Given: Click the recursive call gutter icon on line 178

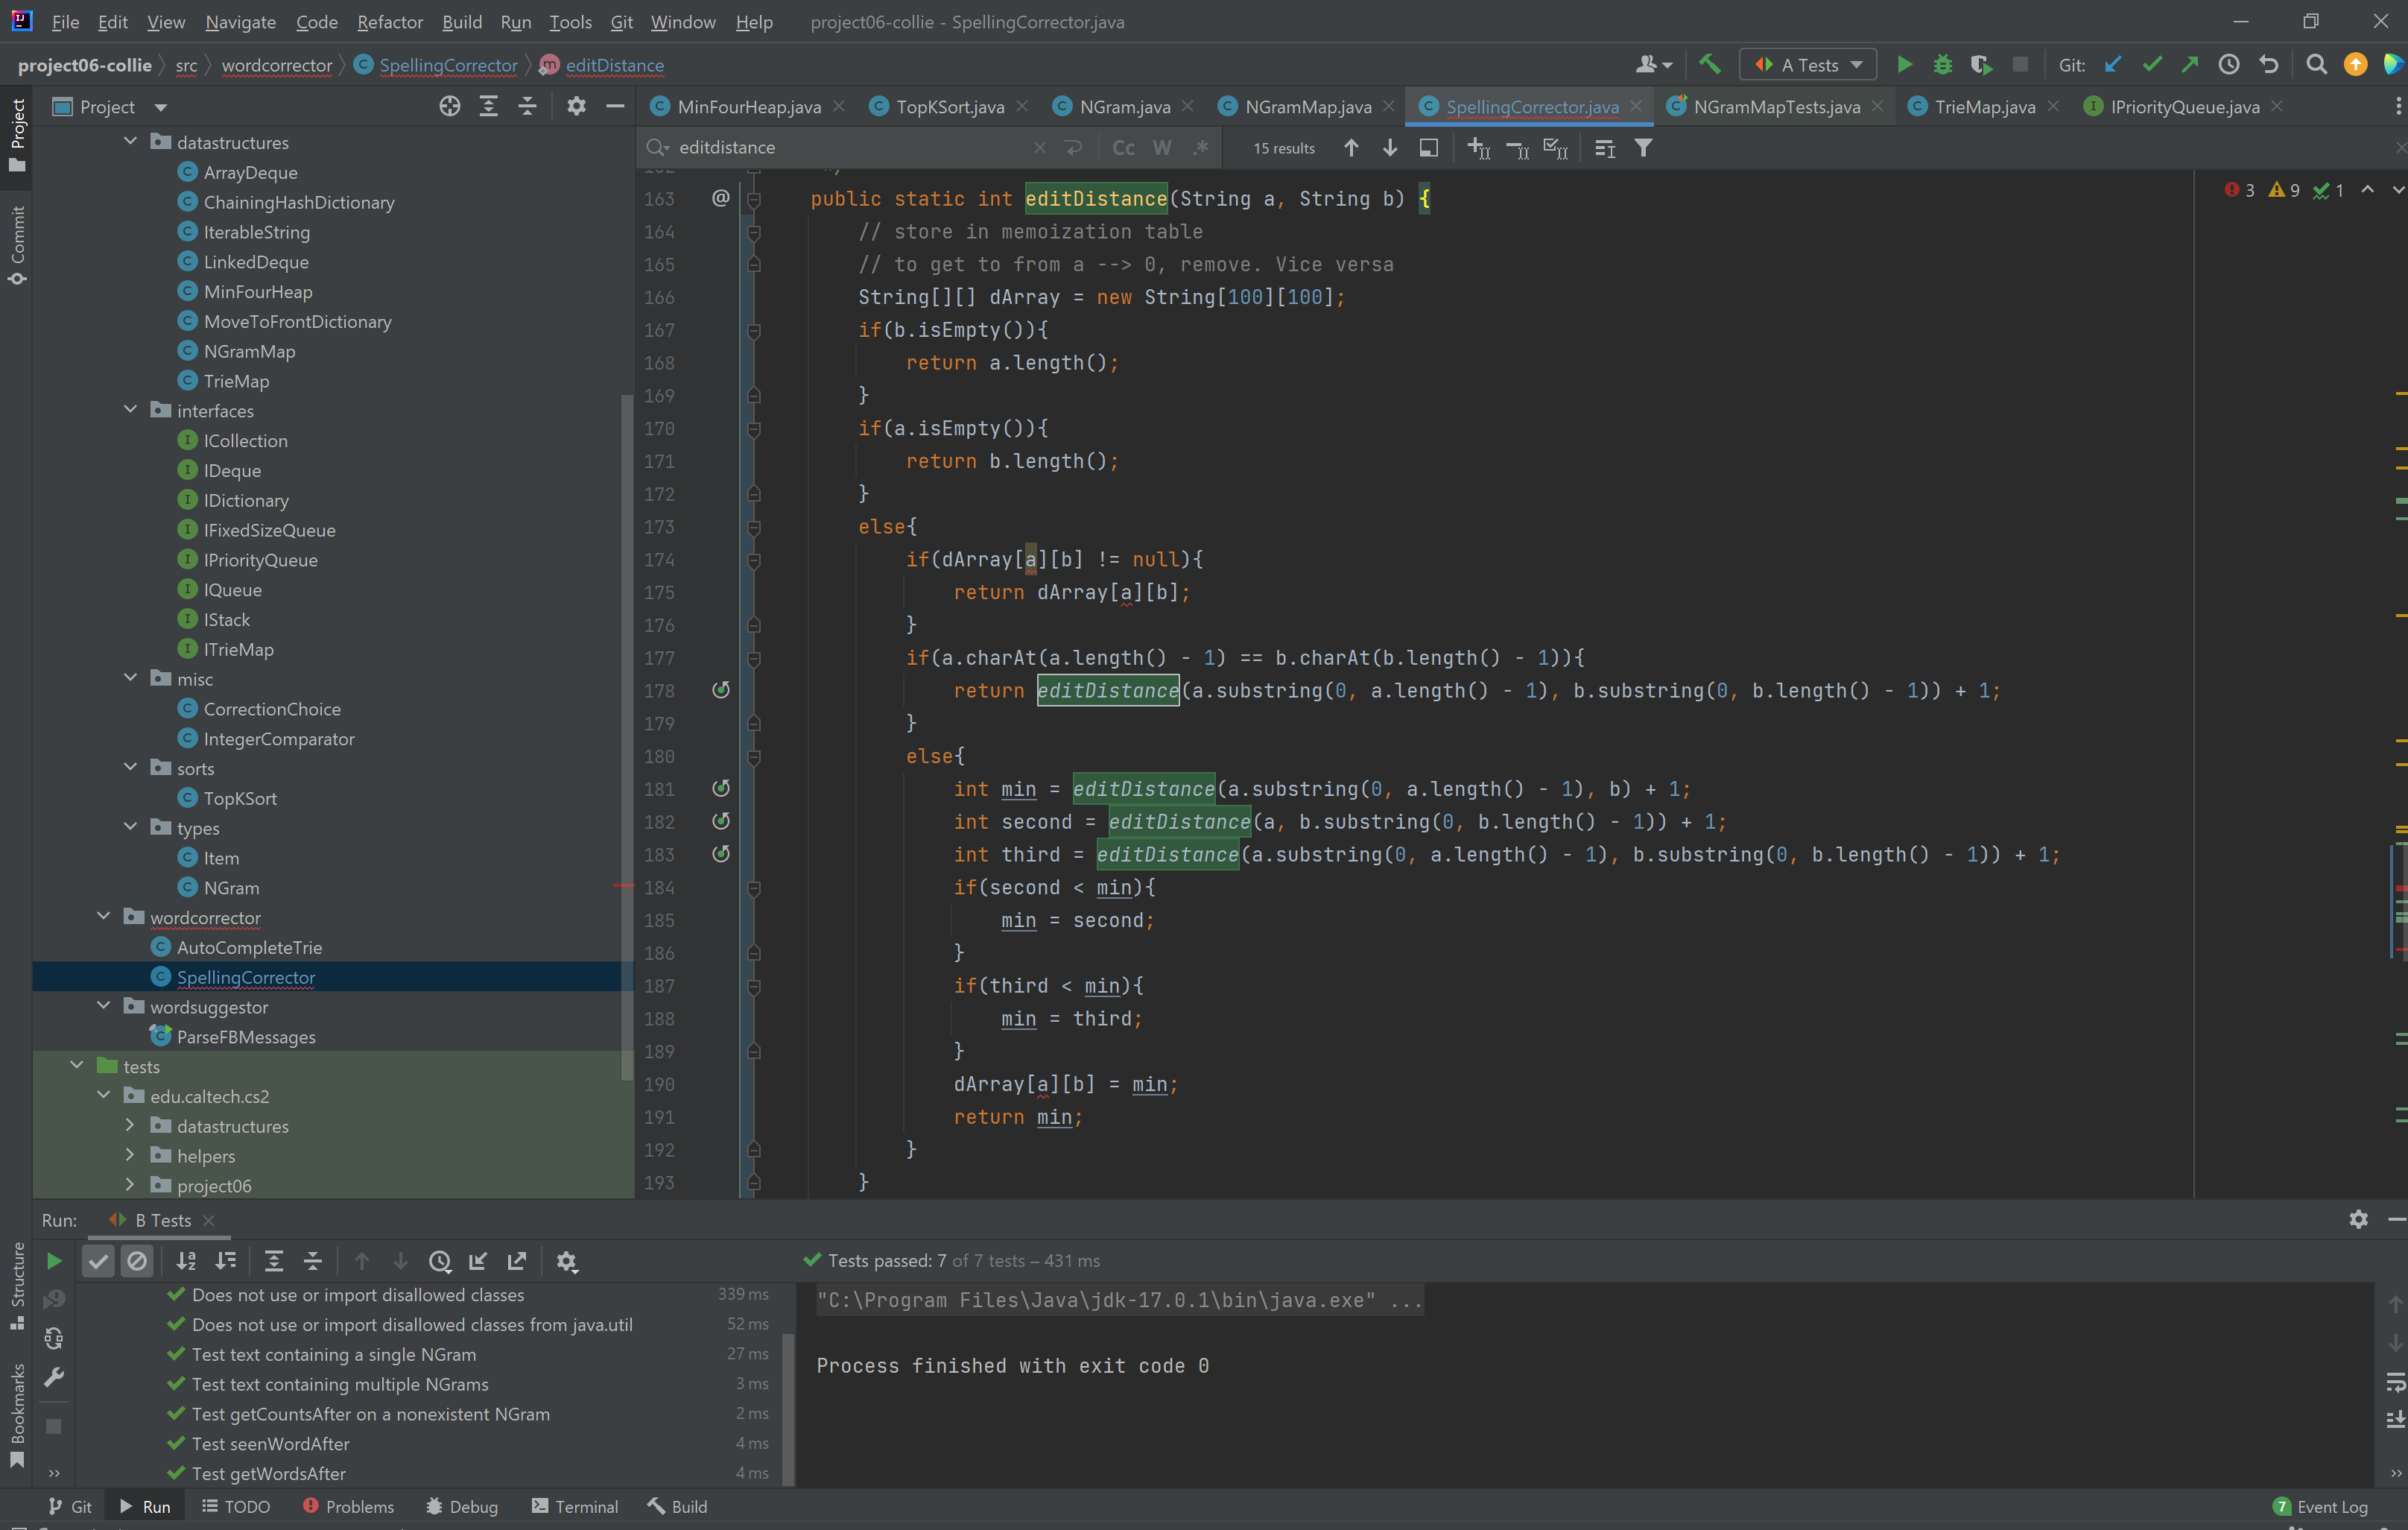Looking at the screenshot, I should tap(720, 690).
